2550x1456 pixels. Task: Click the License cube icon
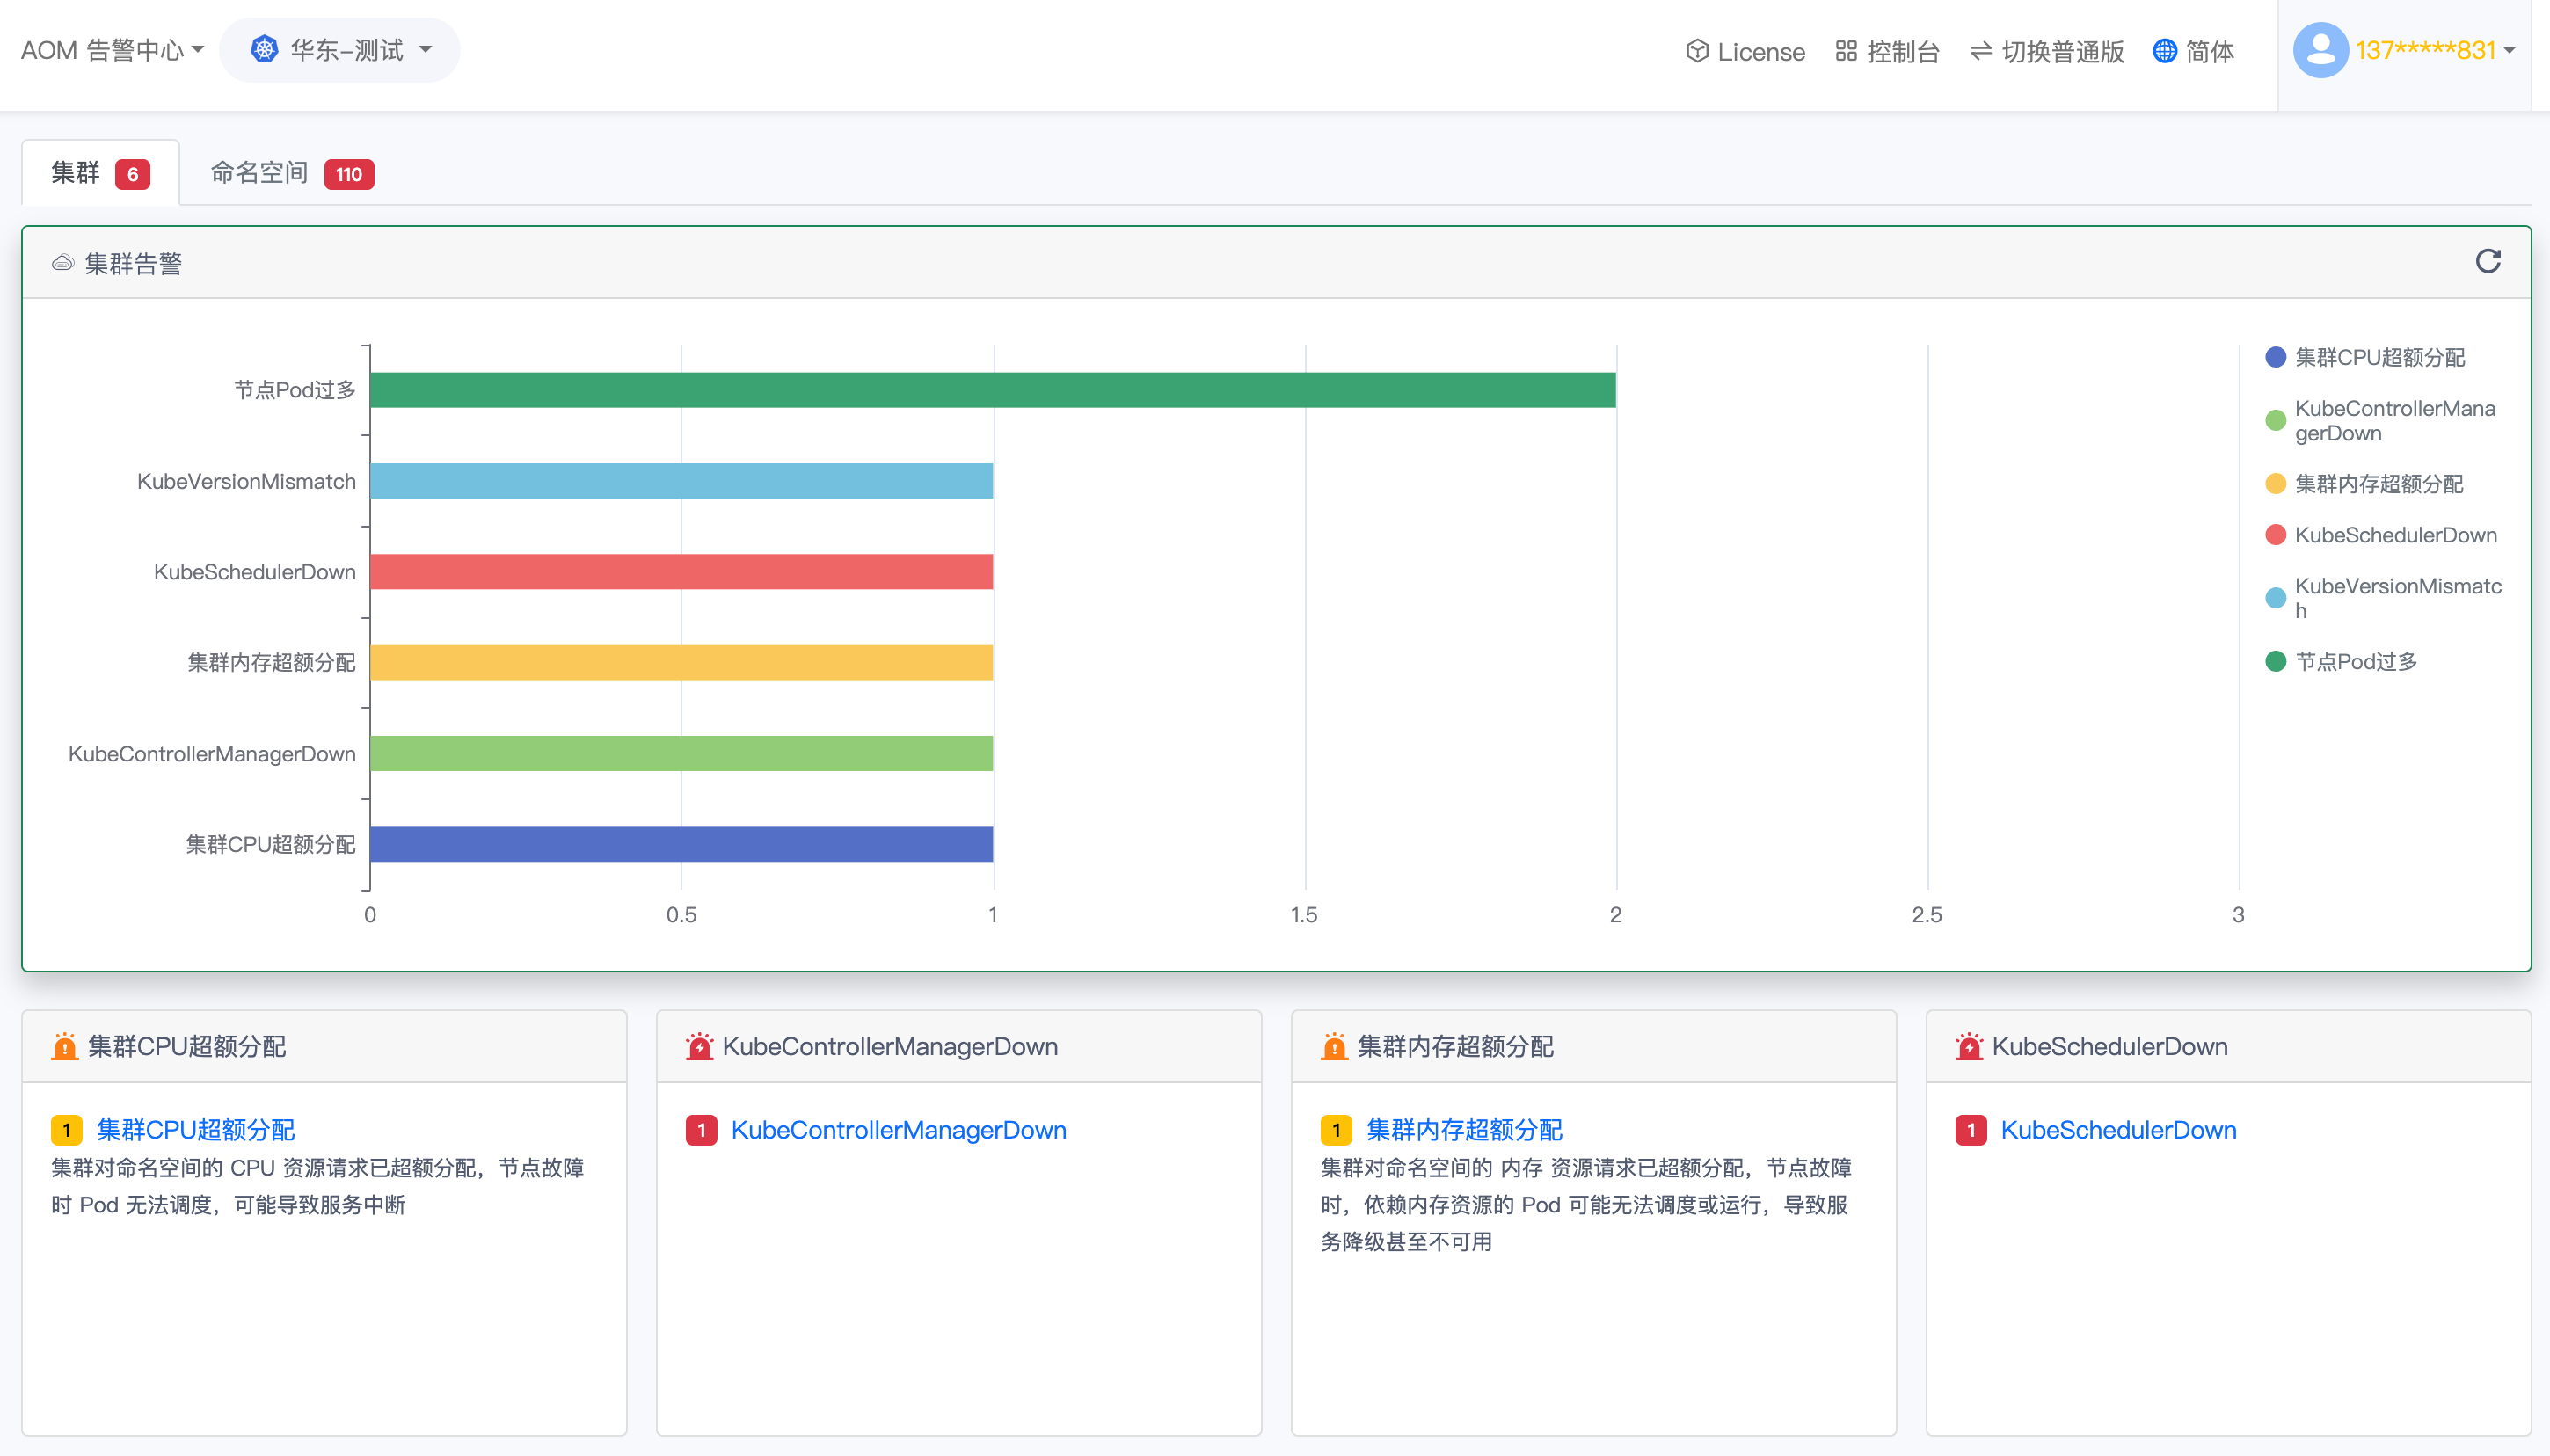tap(1696, 51)
